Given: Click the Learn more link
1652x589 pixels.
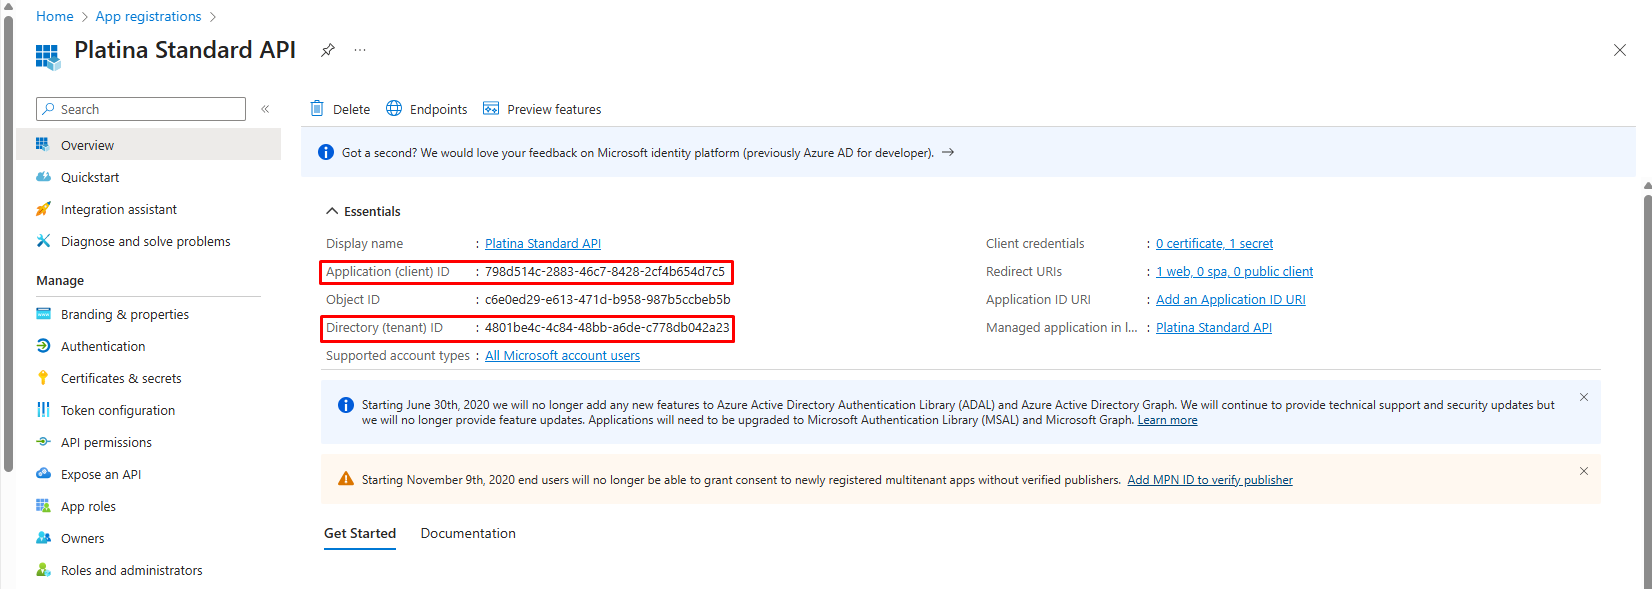Looking at the screenshot, I should (x=1167, y=420).
